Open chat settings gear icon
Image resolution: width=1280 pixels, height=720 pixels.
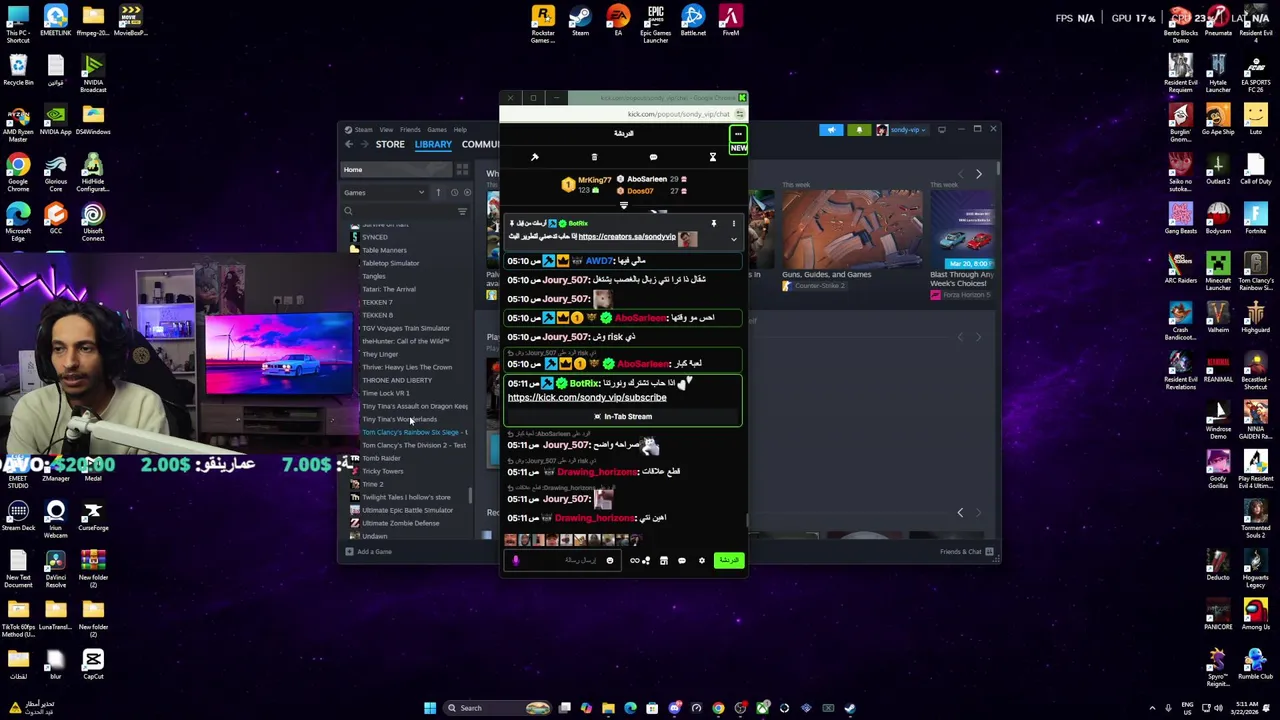coord(701,561)
